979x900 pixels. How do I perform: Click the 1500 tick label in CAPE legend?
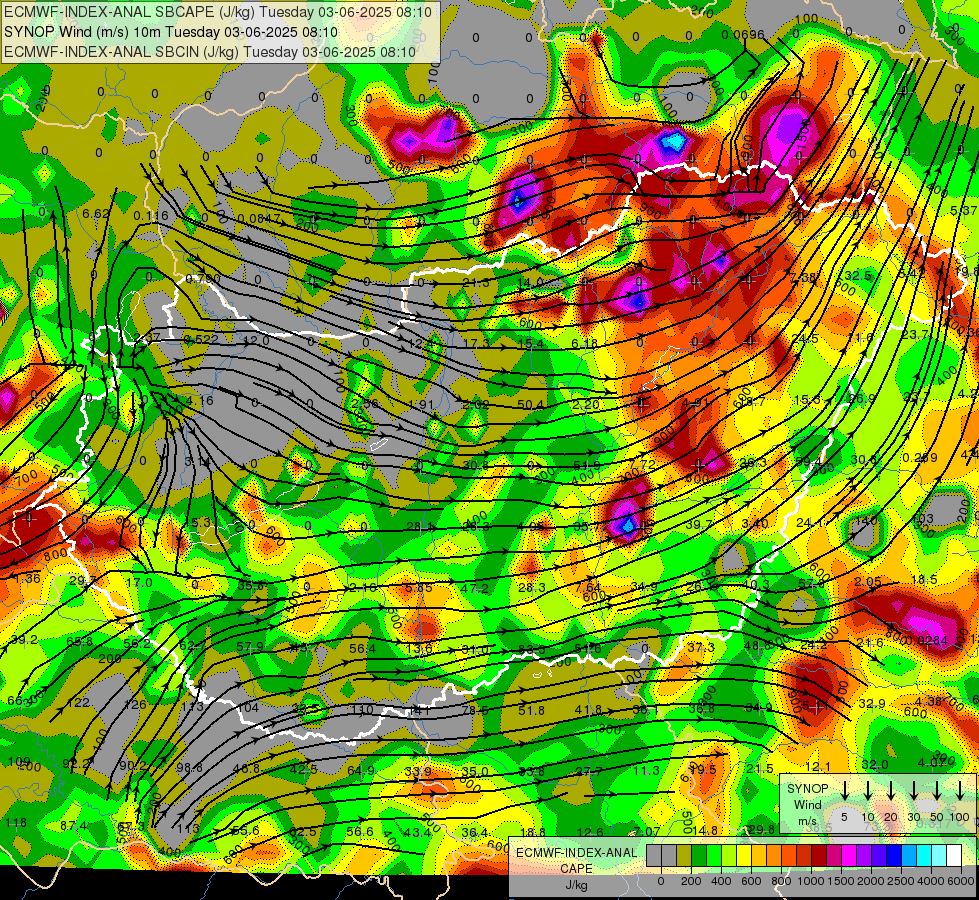841,881
